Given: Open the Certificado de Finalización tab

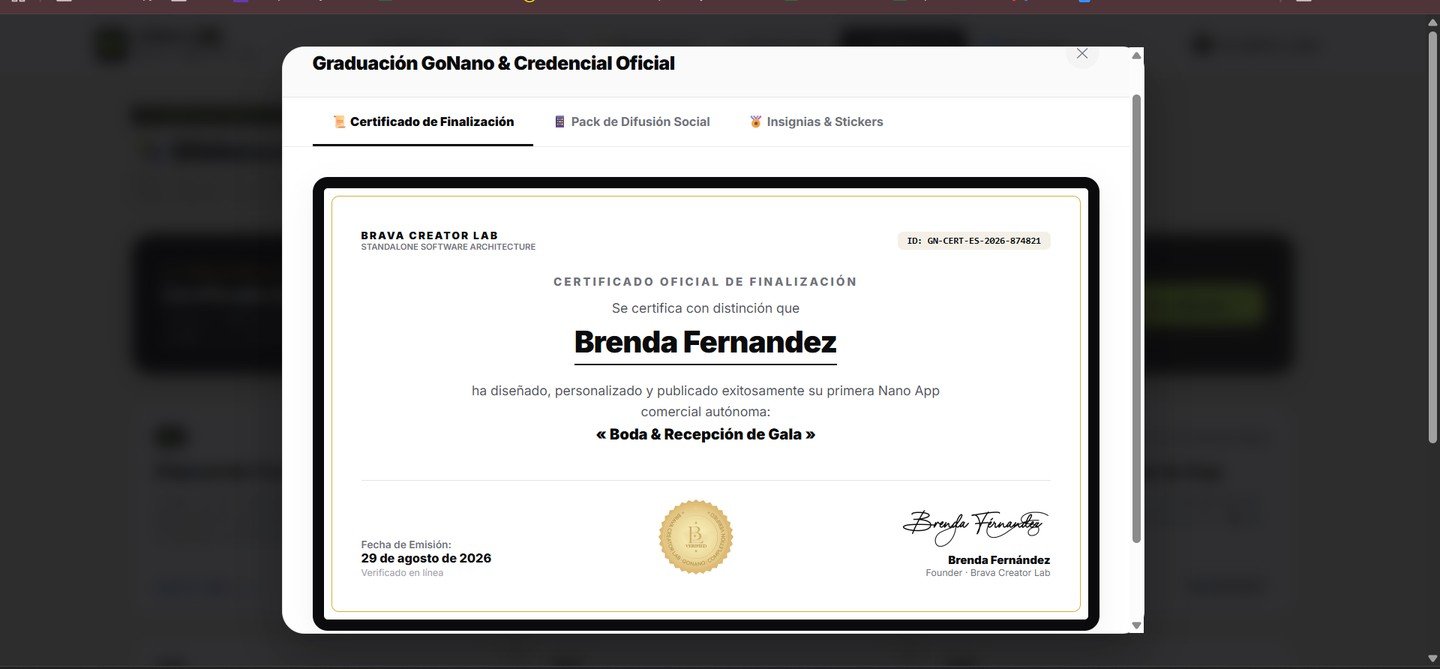Looking at the screenshot, I should coord(423,122).
